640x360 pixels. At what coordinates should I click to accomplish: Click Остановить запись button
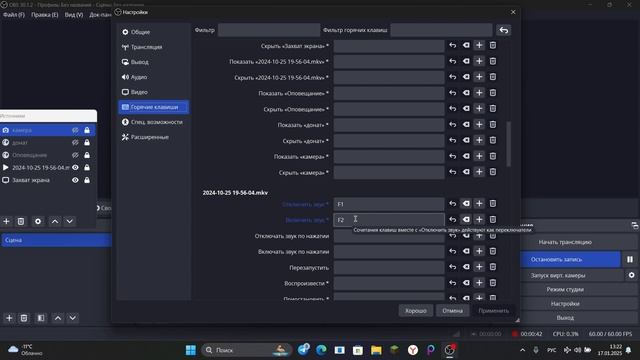571,260
